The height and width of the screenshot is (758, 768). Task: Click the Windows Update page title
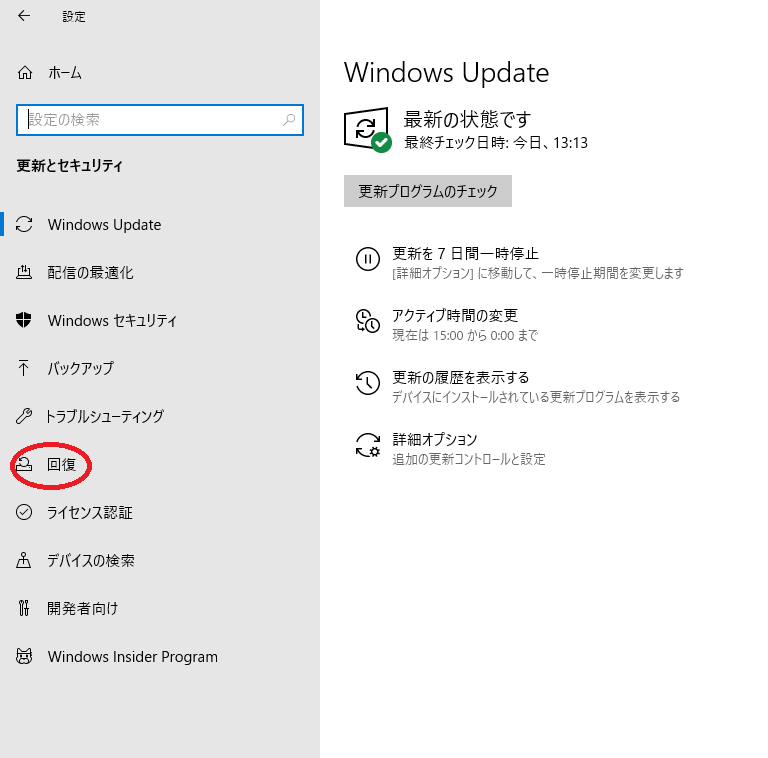coord(446,73)
